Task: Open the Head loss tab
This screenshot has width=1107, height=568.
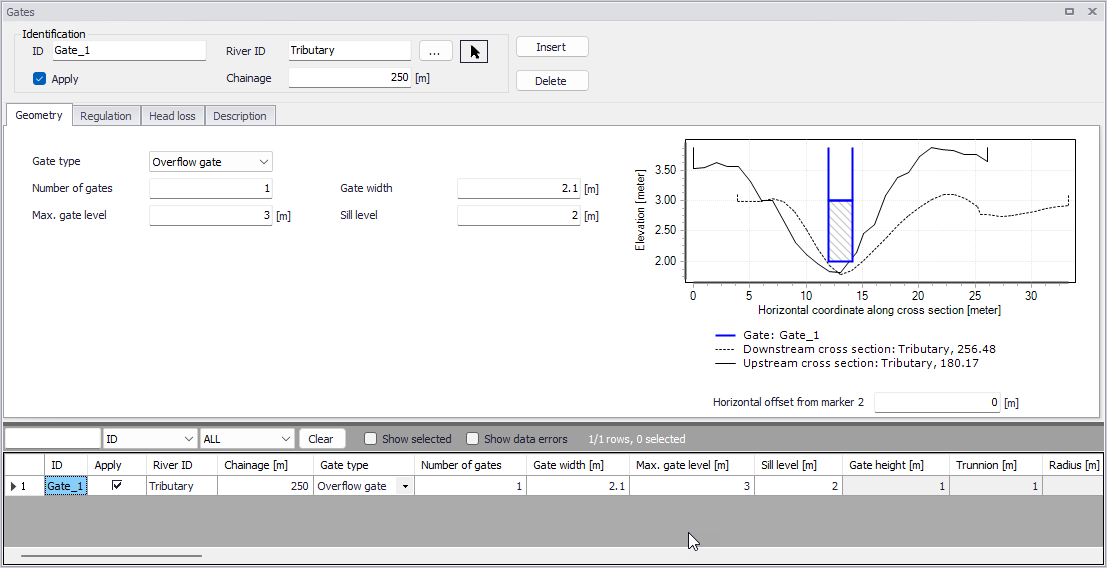Action: [x=172, y=116]
